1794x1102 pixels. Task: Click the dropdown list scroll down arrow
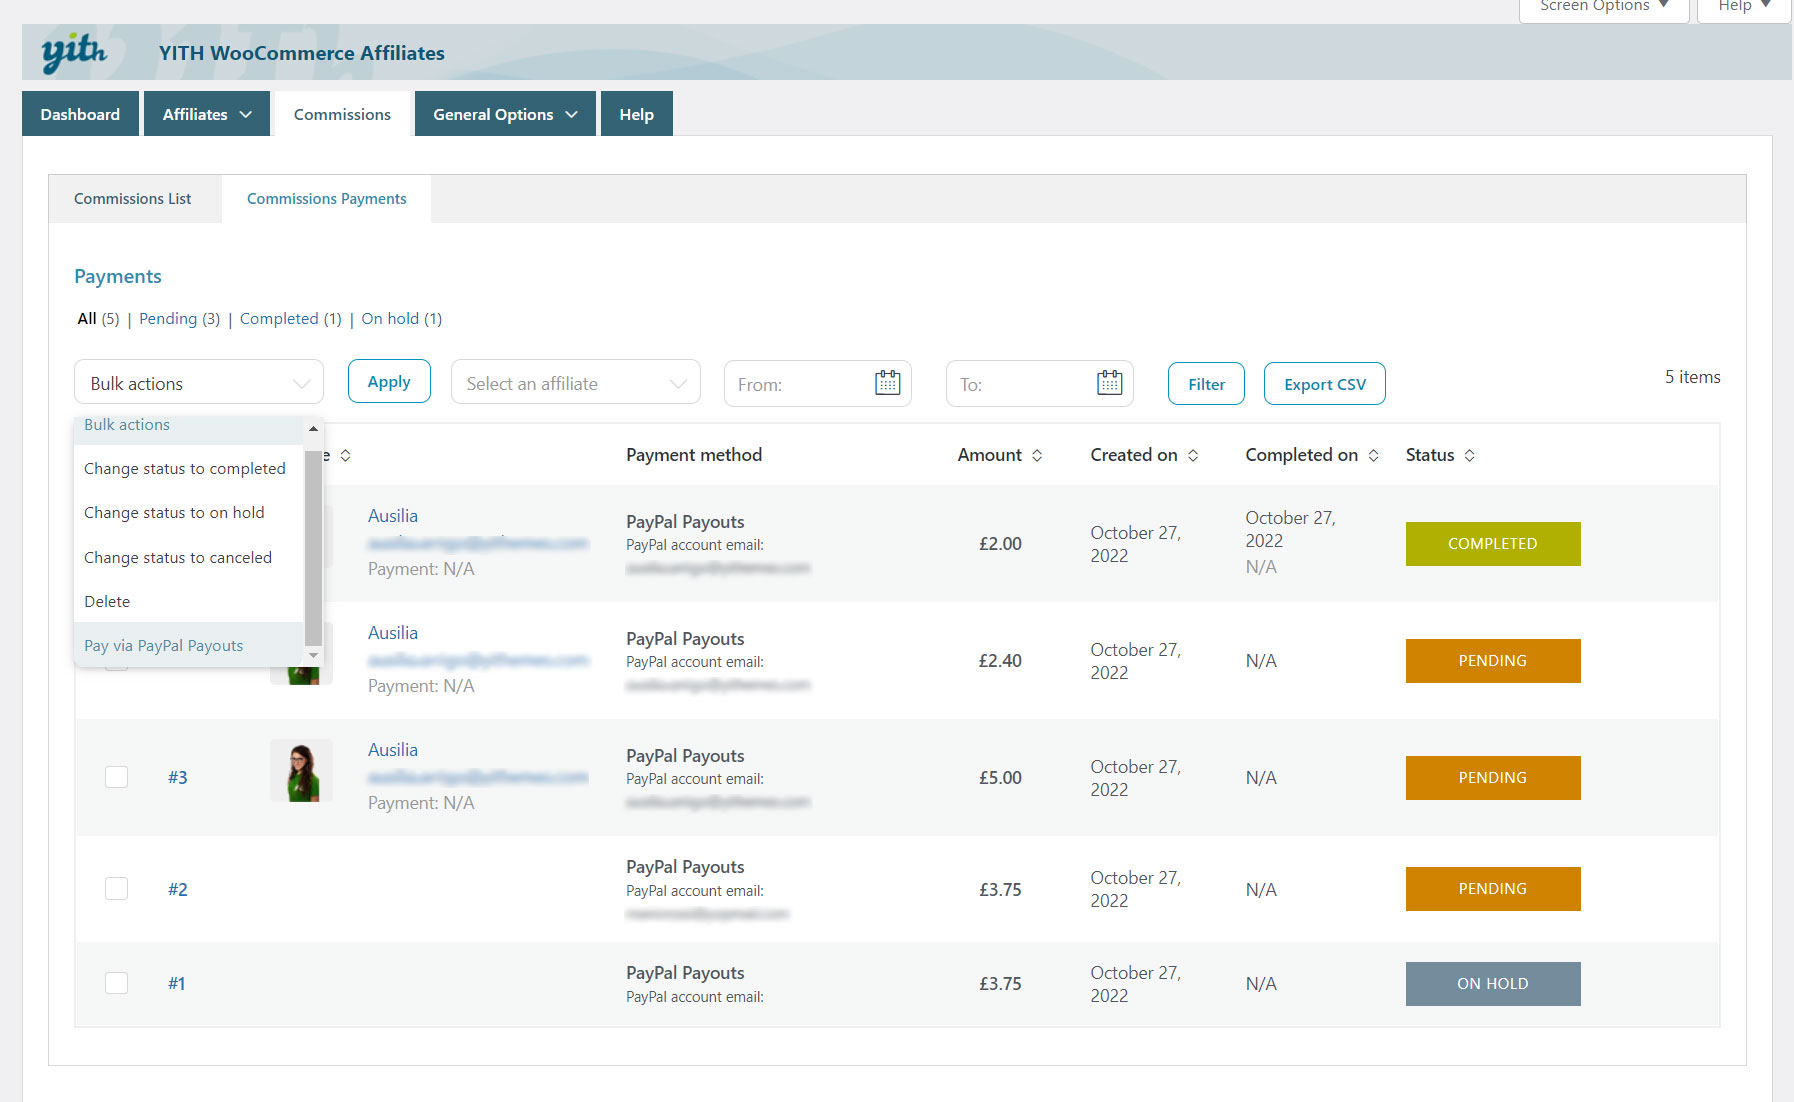[313, 655]
